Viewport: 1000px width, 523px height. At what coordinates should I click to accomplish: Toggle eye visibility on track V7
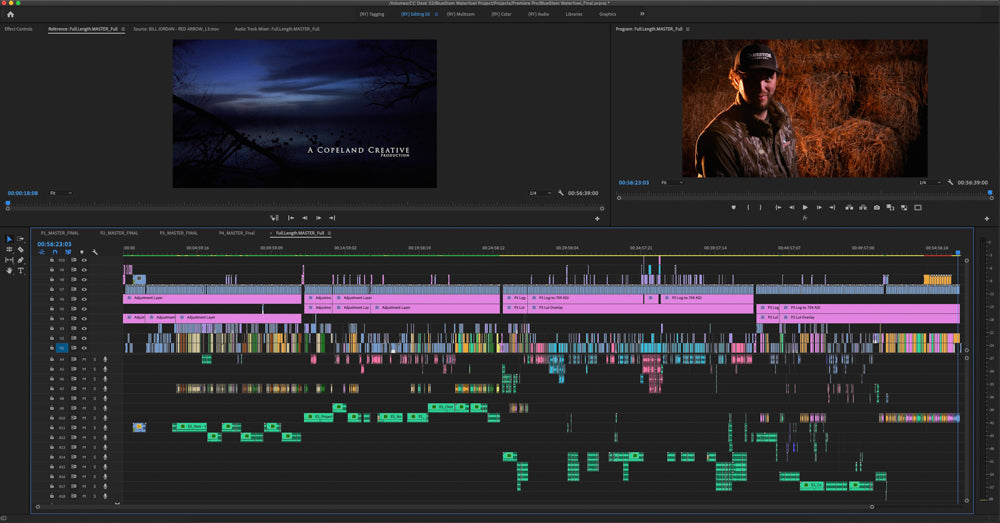coord(84,289)
